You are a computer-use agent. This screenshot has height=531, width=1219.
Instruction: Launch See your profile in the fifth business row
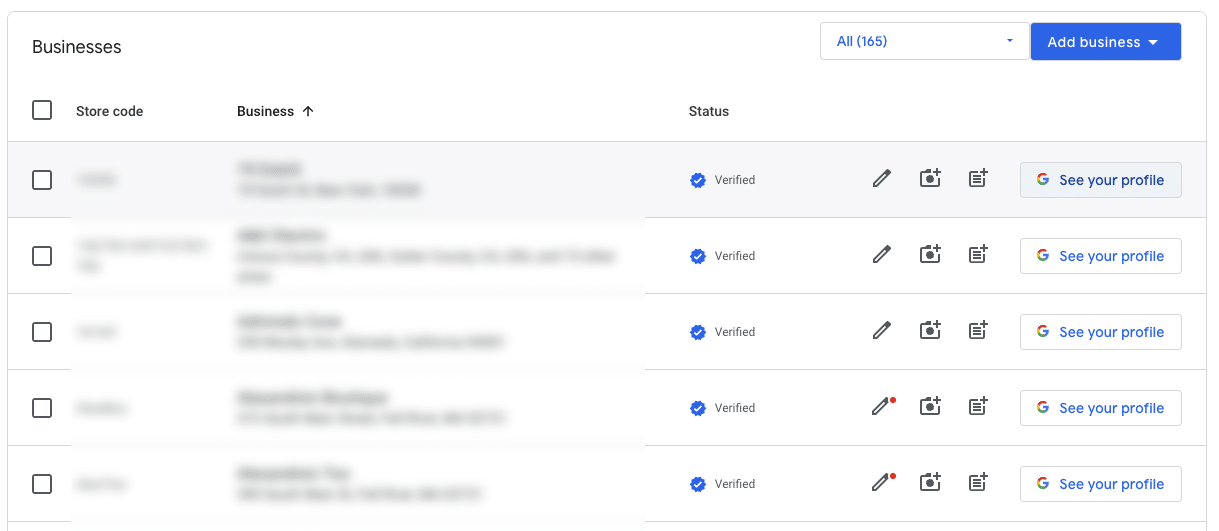pos(1100,484)
